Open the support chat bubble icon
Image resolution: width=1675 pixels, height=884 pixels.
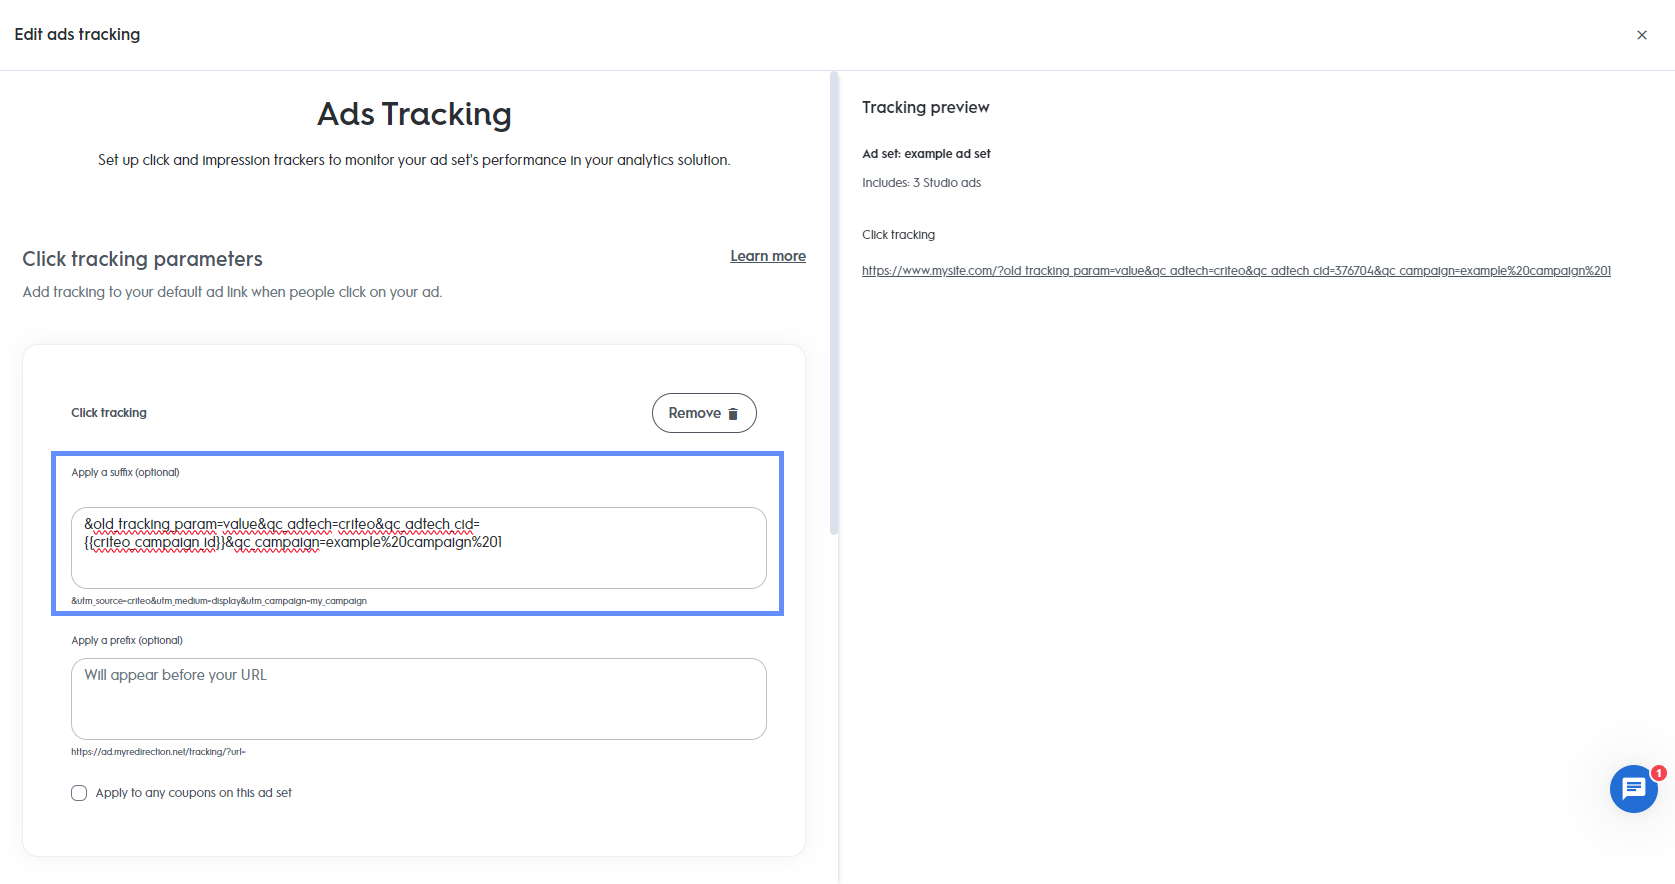pyautogui.click(x=1633, y=789)
